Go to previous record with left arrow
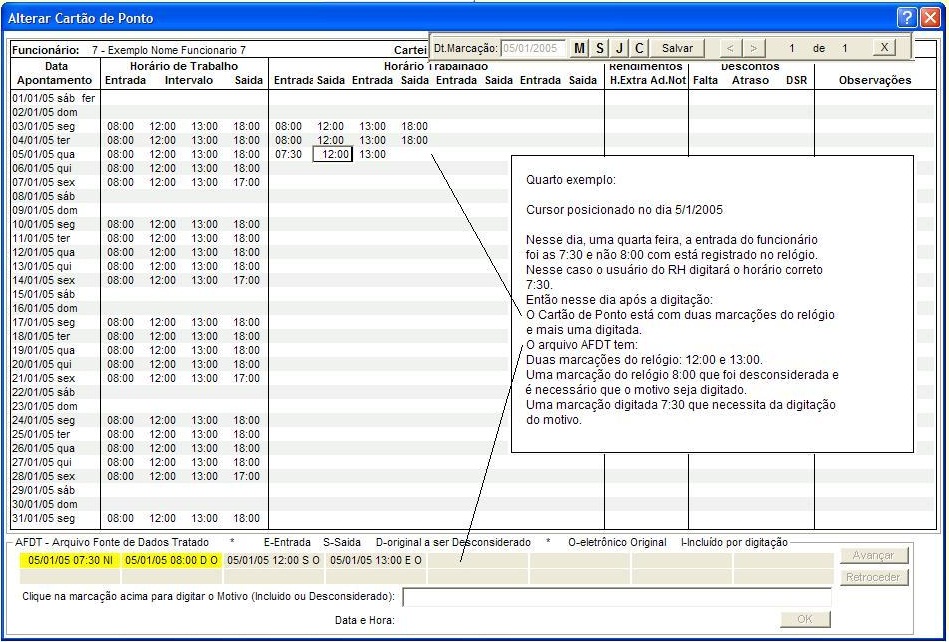The image size is (949, 642). click(731, 48)
